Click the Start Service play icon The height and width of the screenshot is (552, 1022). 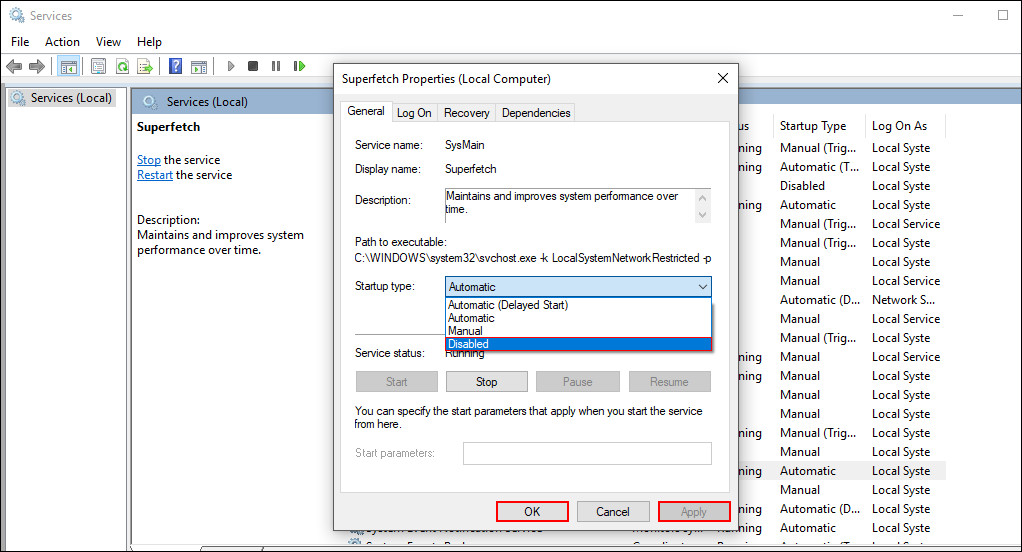231,66
